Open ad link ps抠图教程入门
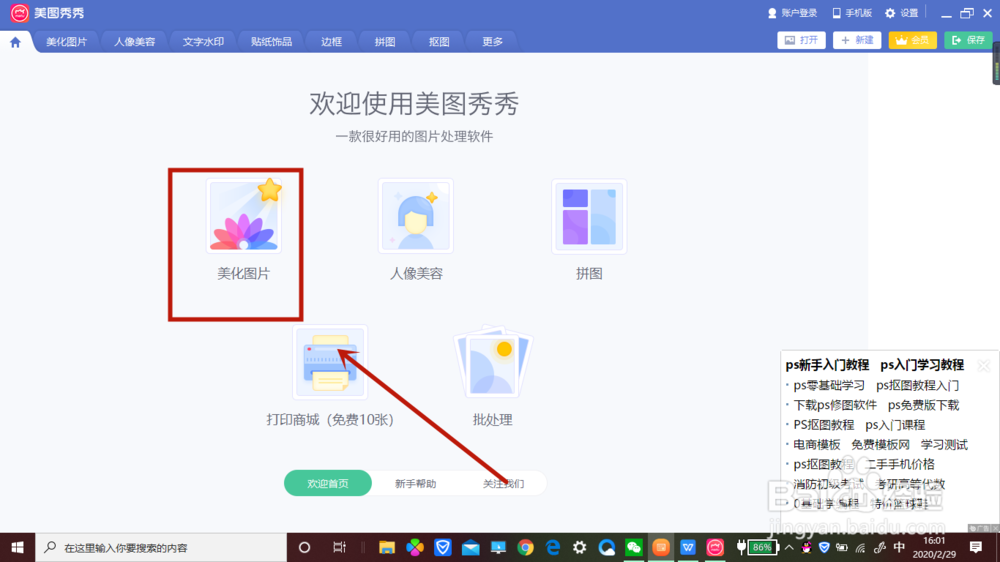The image size is (1000, 562). (x=917, y=385)
